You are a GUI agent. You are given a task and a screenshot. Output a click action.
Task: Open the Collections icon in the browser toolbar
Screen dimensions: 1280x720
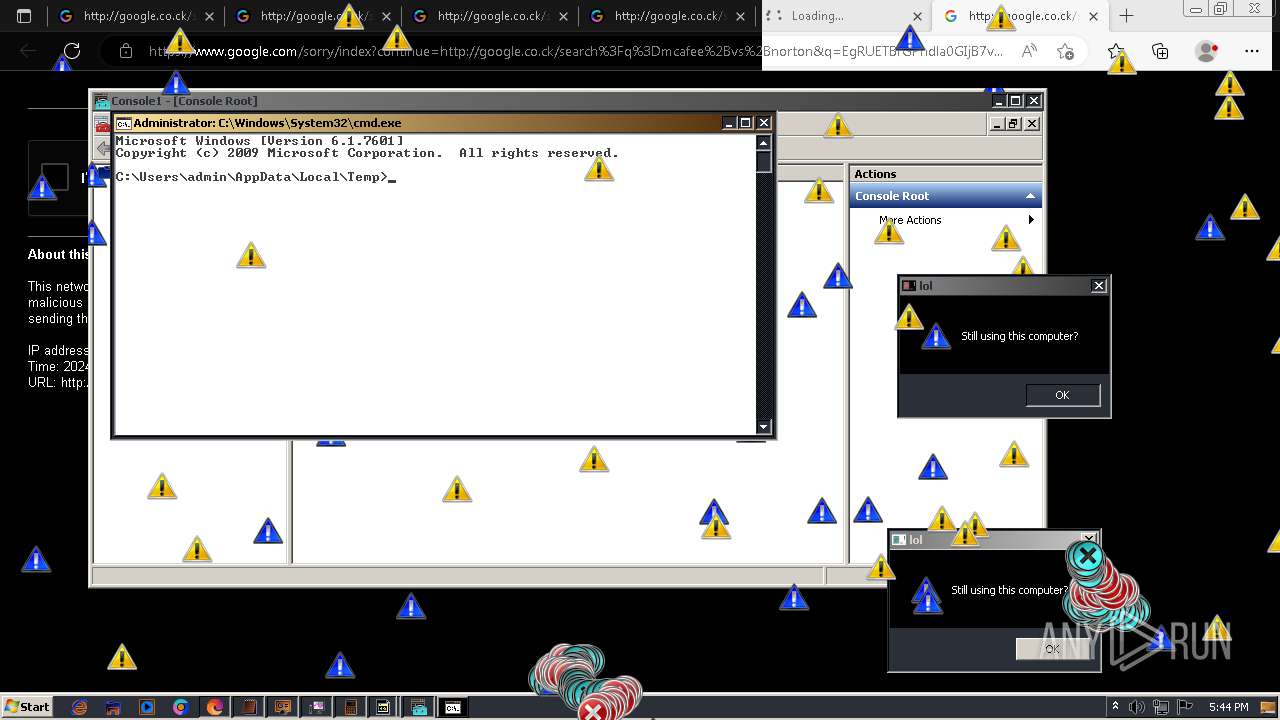[x=1160, y=51]
